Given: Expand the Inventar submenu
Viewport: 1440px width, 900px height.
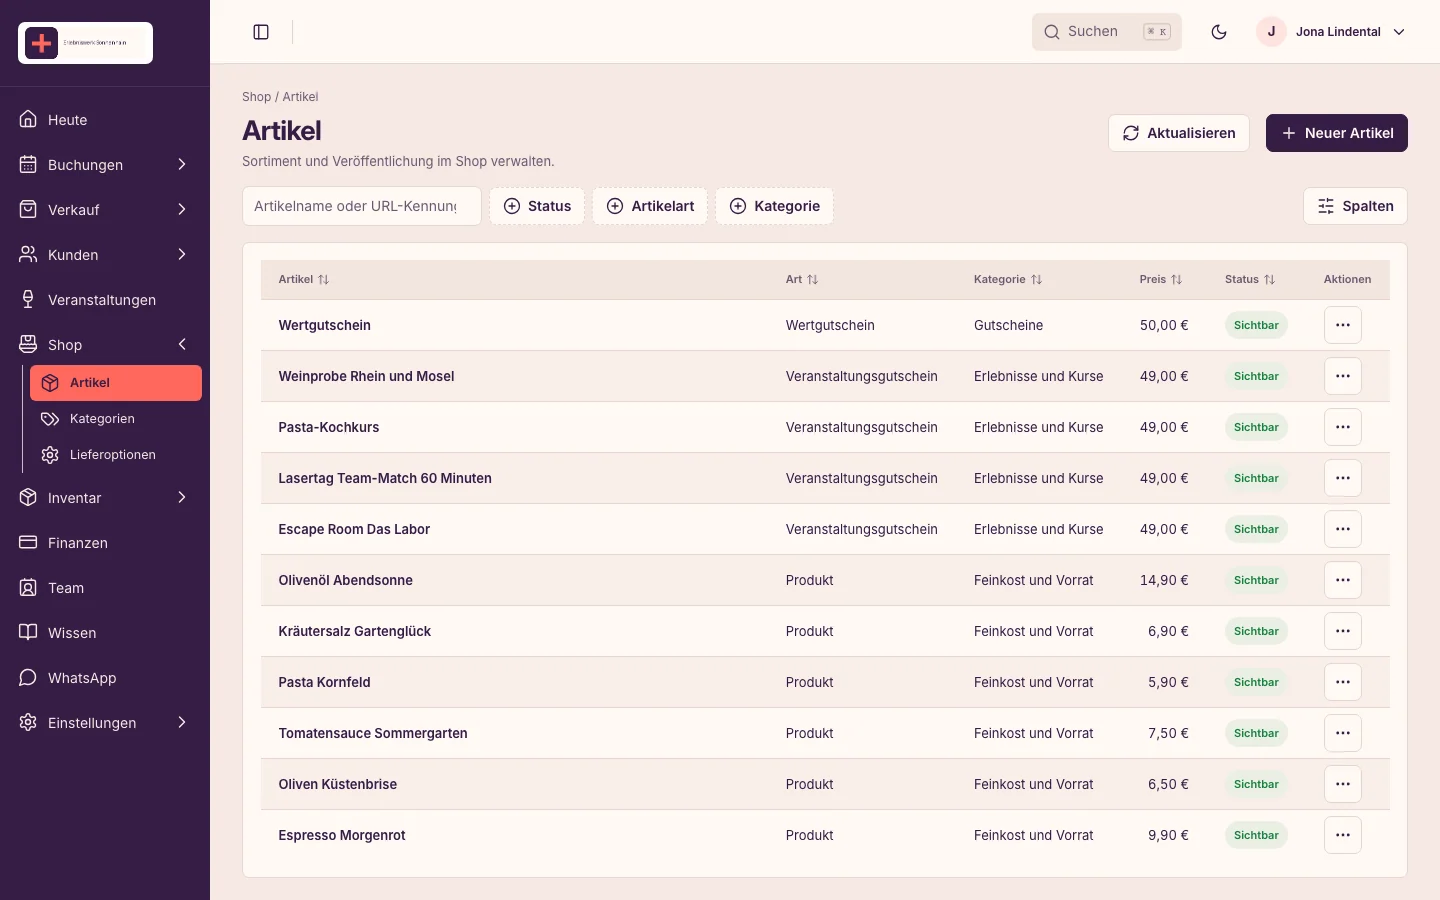Looking at the screenshot, I should 105,498.
